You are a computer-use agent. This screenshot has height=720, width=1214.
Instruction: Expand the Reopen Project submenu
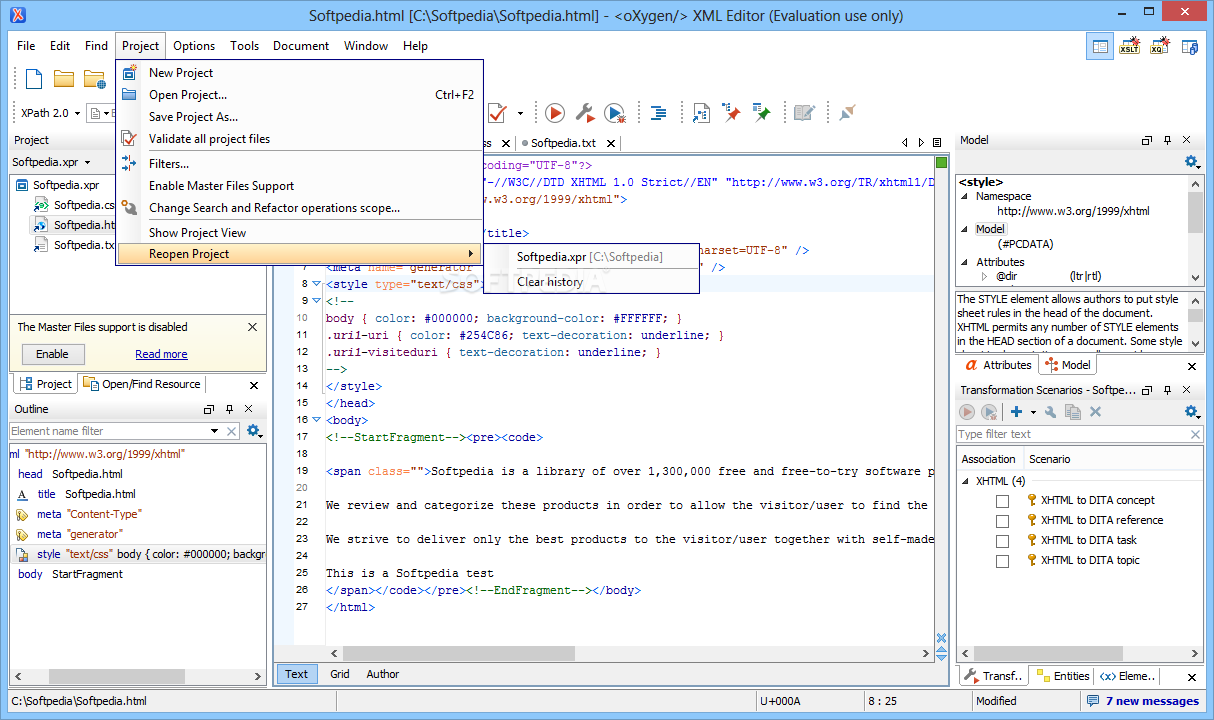(299, 254)
